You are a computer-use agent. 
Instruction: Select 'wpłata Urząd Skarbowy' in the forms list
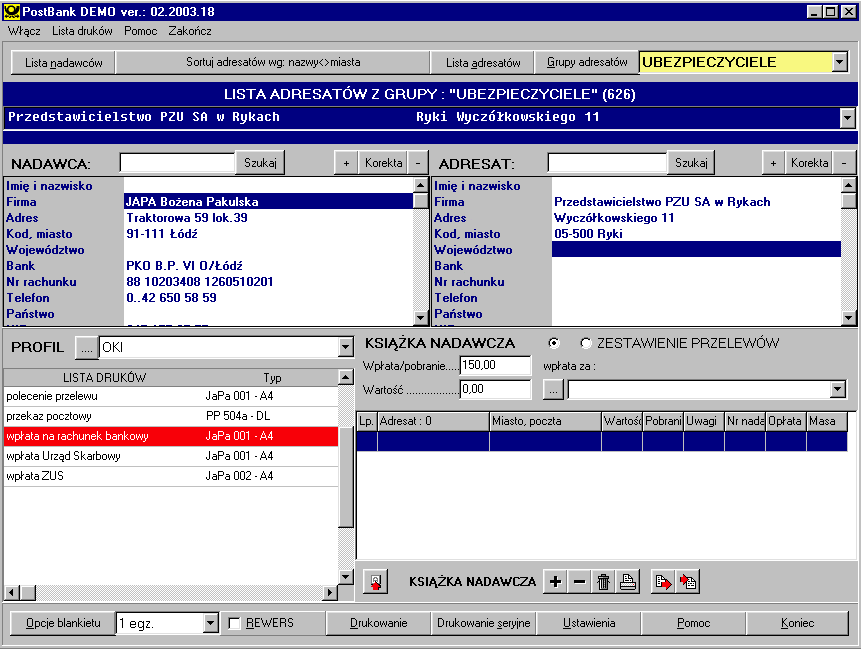pyautogui.click(x=171, y=456)
